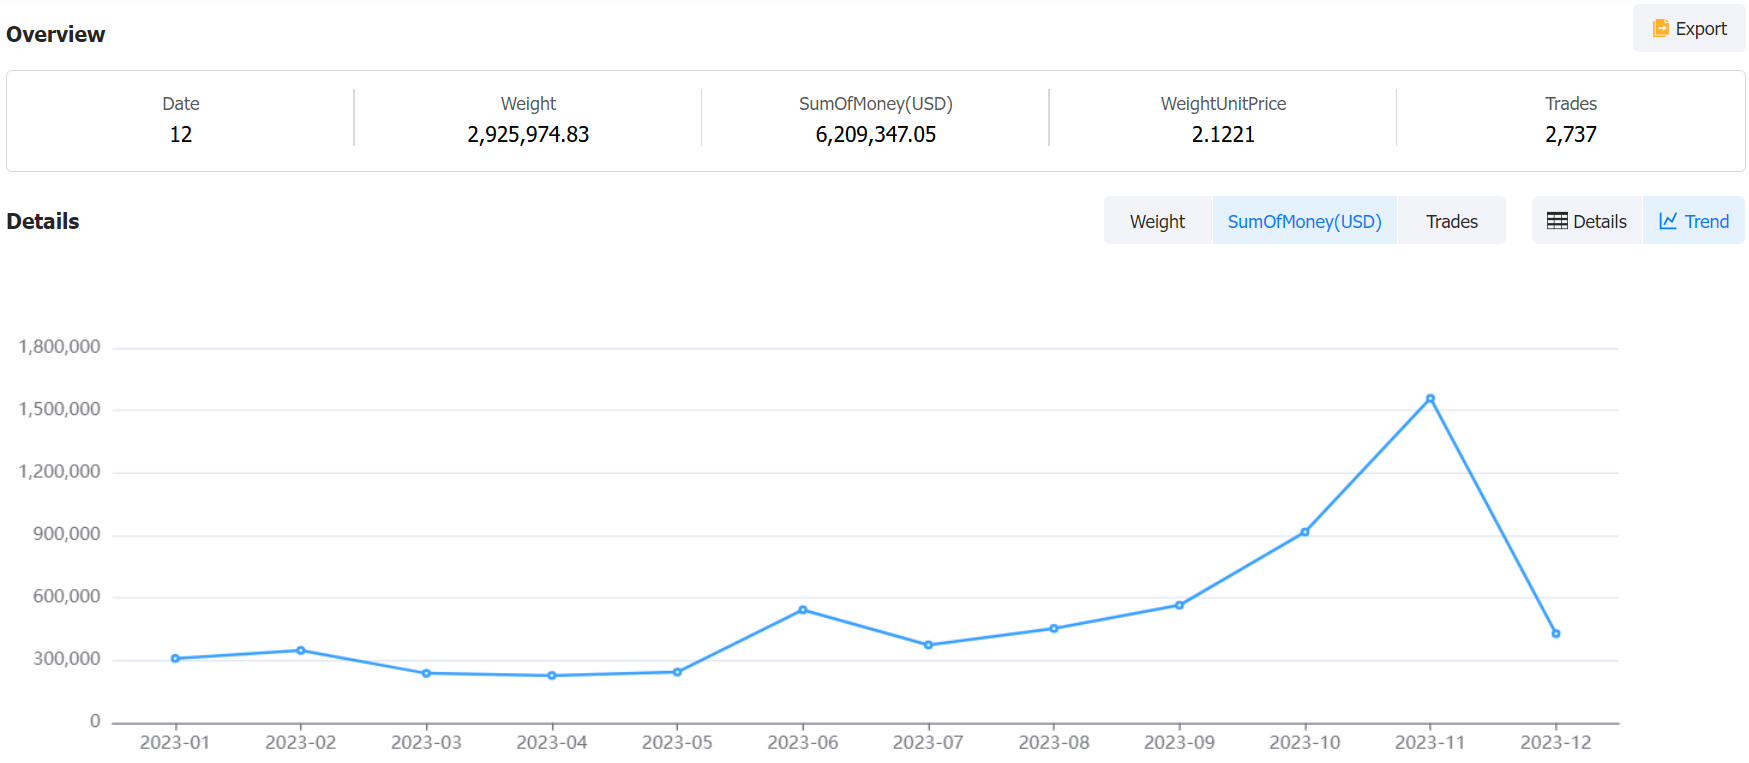Show the Trend chart view
The height and width of the screenshot is (763, 1749).
click(x=1694, y=221)
